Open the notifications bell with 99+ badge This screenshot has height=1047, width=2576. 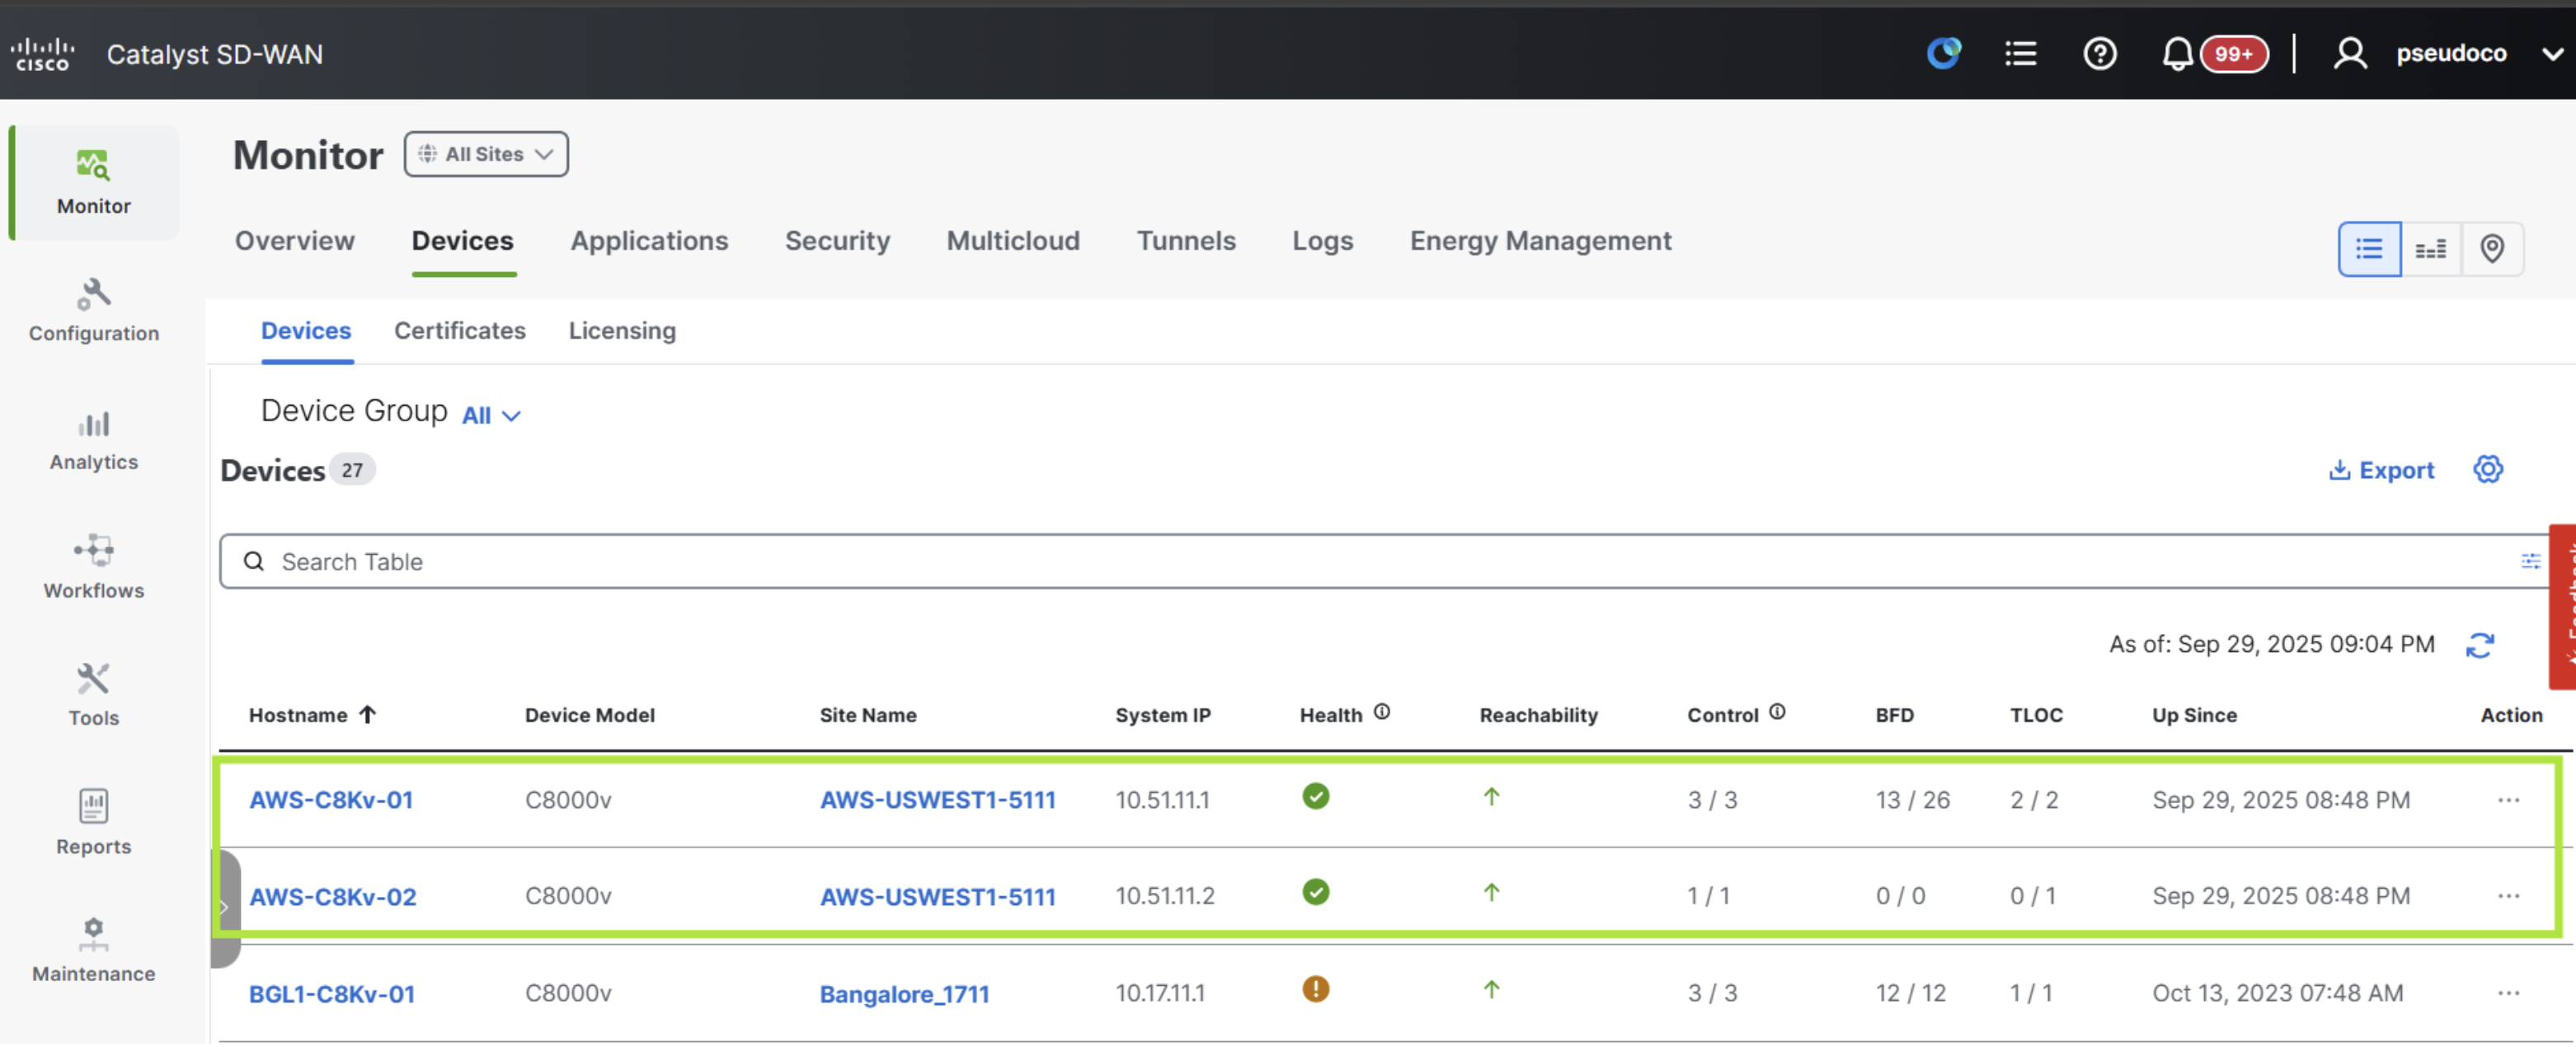pos(2213,53)
